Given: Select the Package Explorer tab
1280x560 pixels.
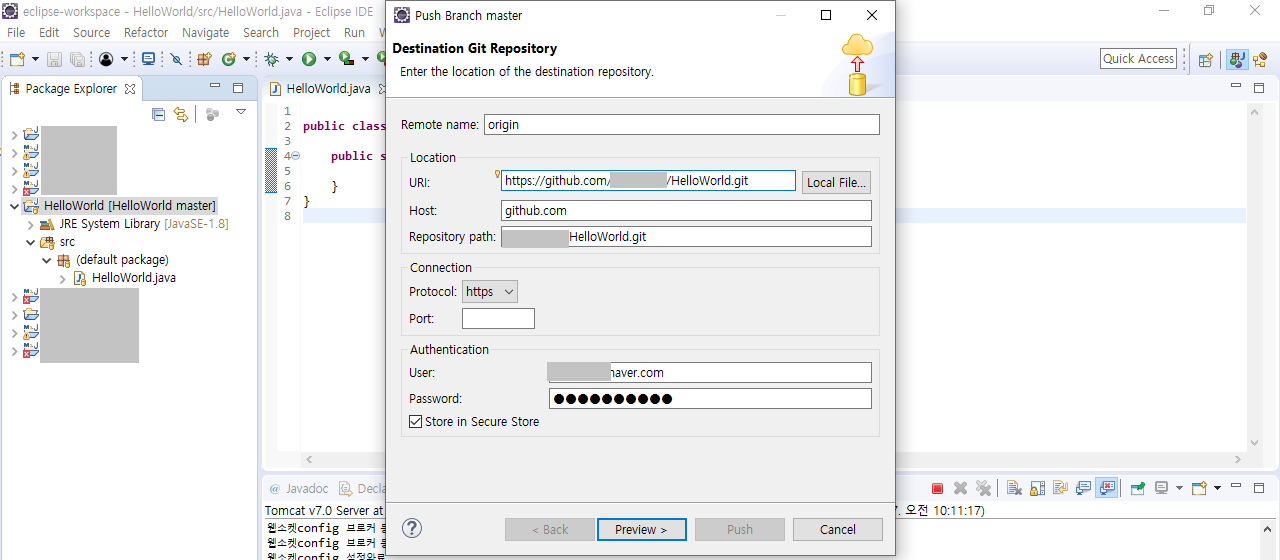Looking at the screenshot, I should [x=71, y=88].
